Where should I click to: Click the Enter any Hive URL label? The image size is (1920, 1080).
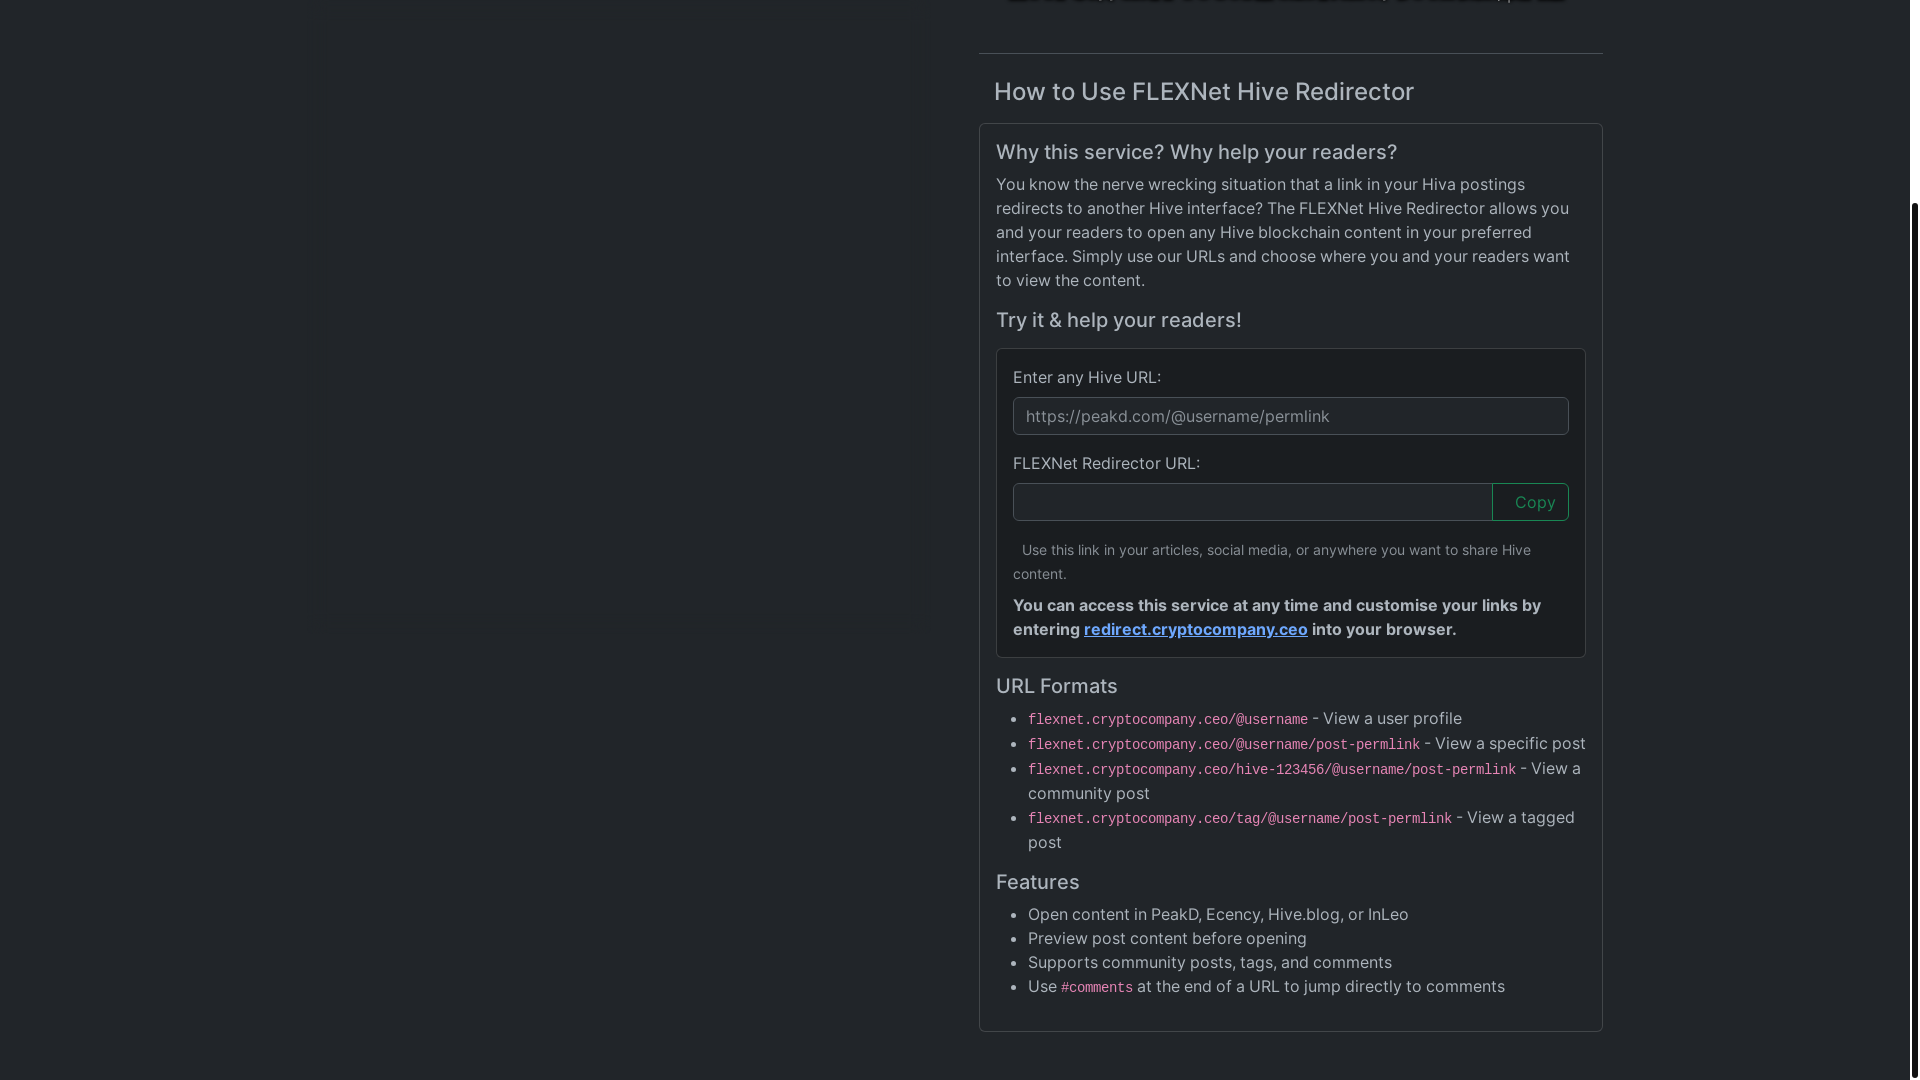pos(1086,377)
